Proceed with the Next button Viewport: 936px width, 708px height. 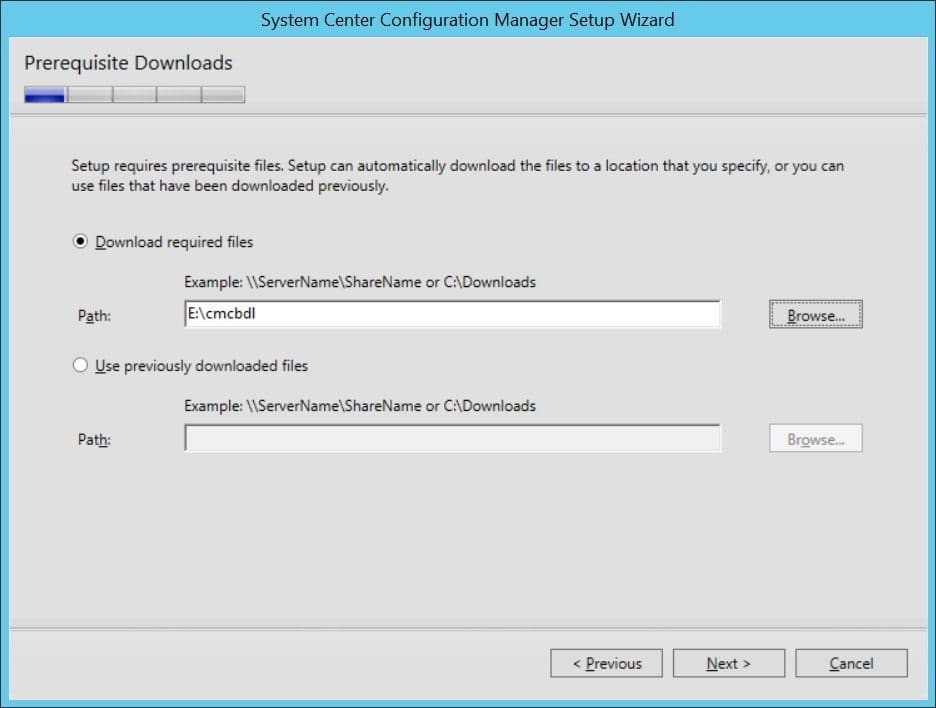tap(729, 663)
